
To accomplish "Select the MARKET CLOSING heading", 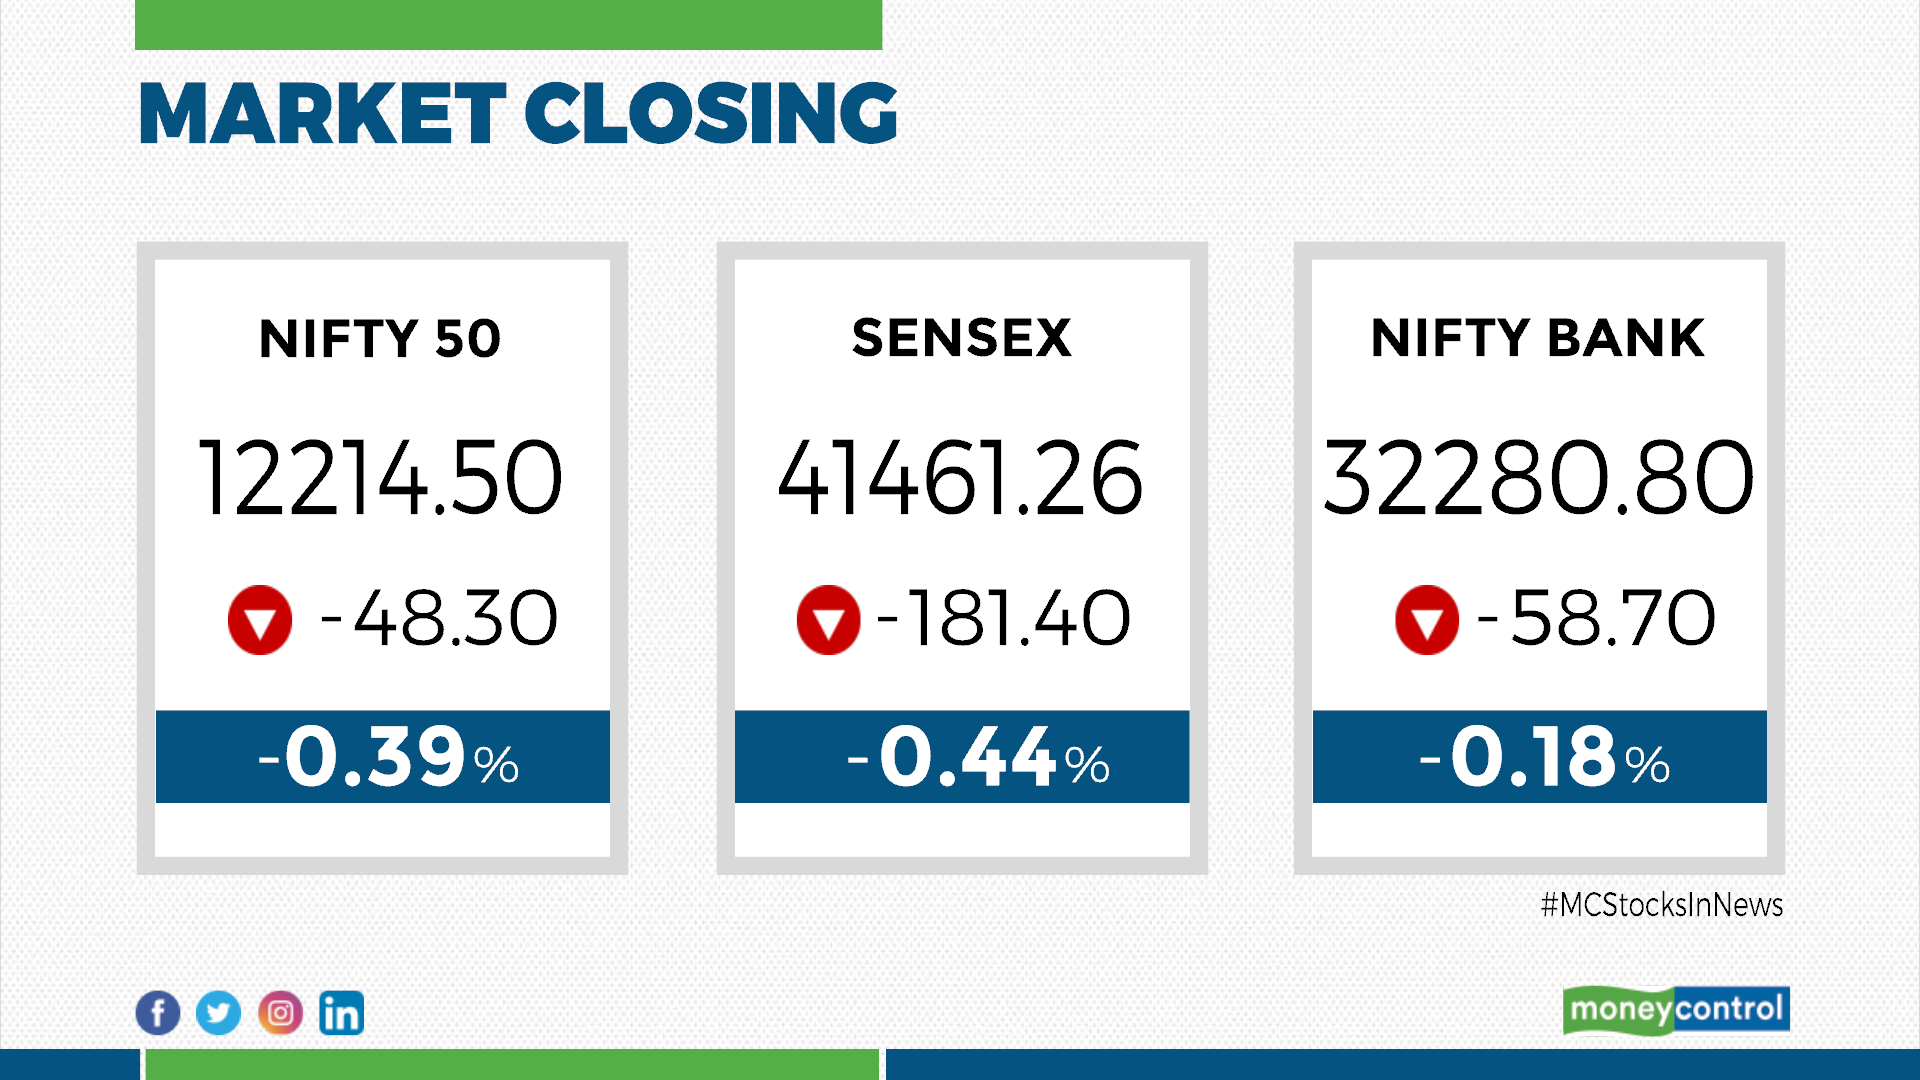I will pos(518,113).
